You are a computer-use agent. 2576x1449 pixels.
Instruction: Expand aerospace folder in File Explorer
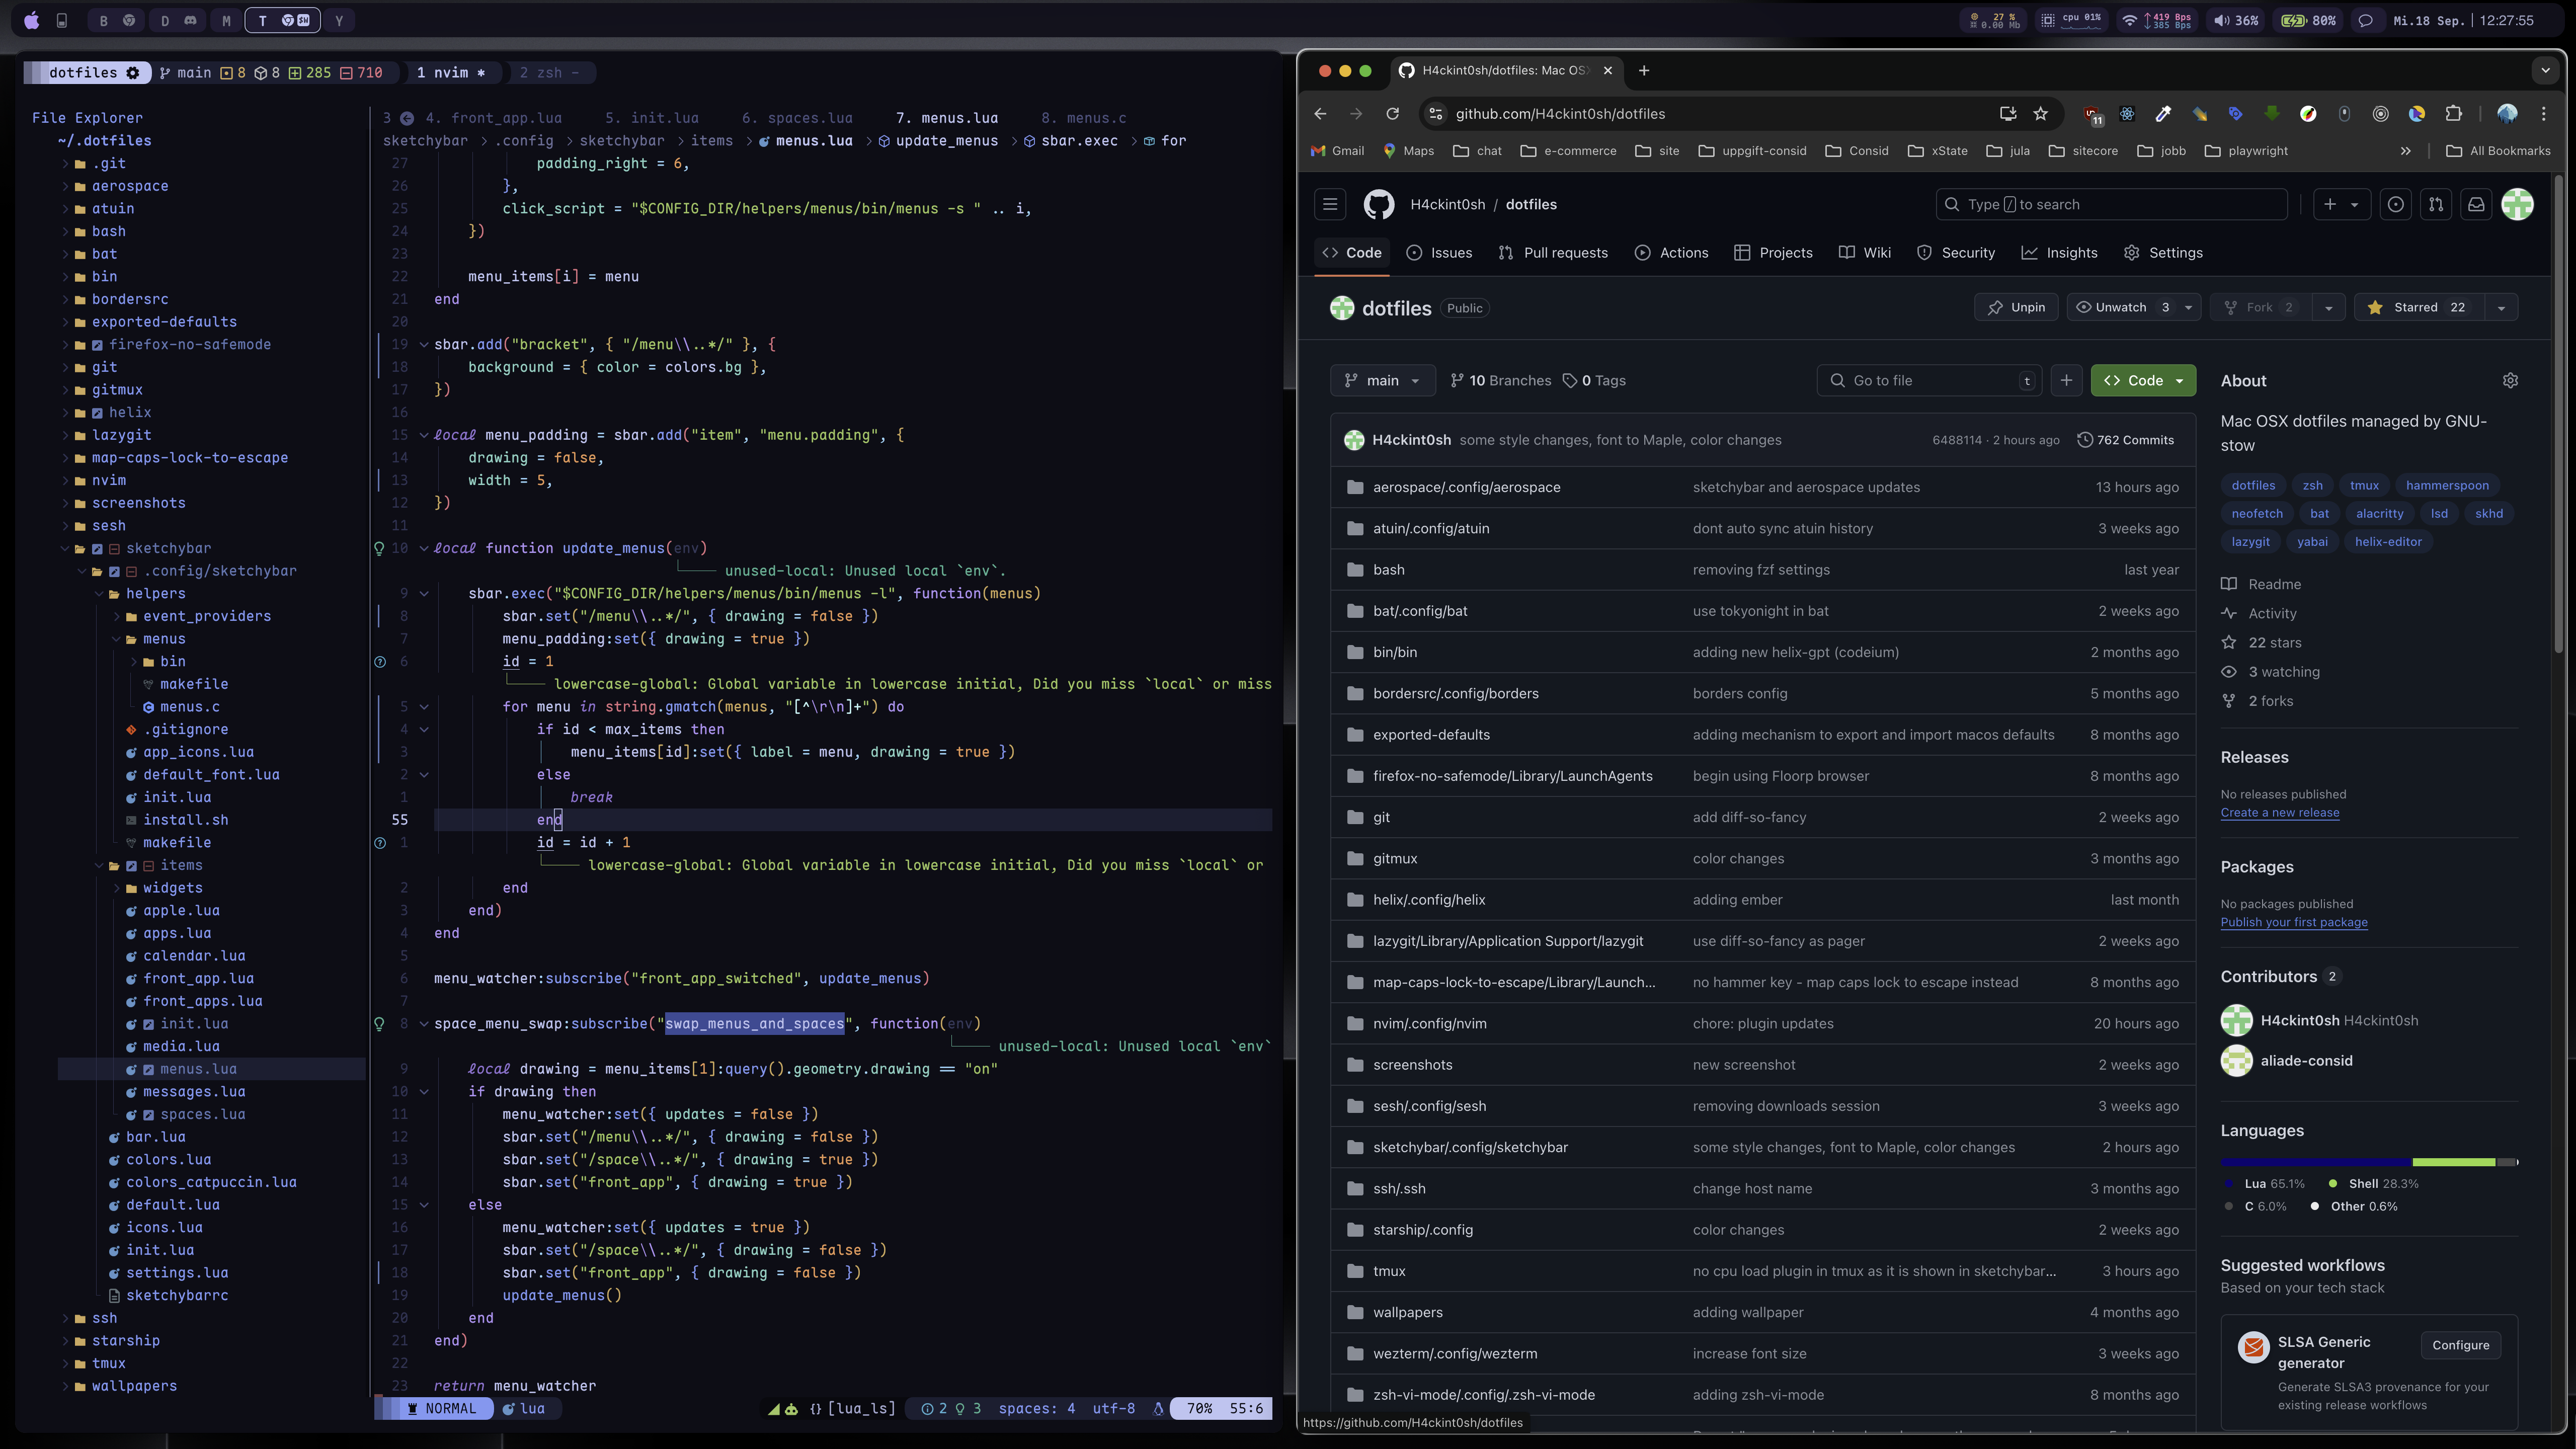(x=66, y=186)
